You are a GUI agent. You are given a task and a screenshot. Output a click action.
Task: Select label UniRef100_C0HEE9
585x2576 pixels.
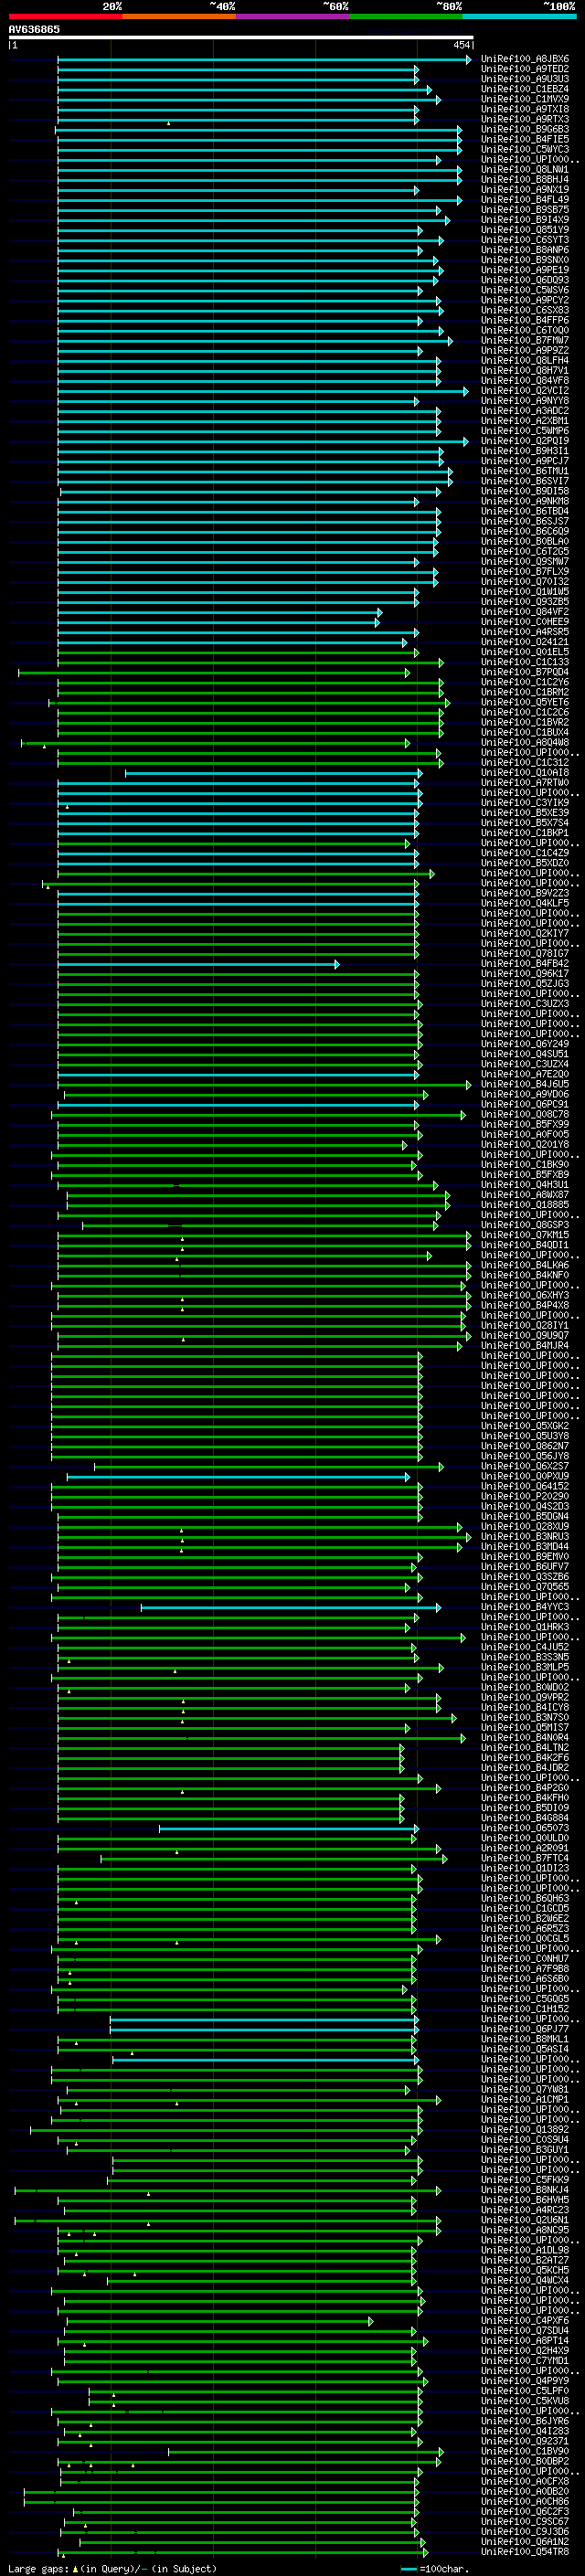(525, 623)
